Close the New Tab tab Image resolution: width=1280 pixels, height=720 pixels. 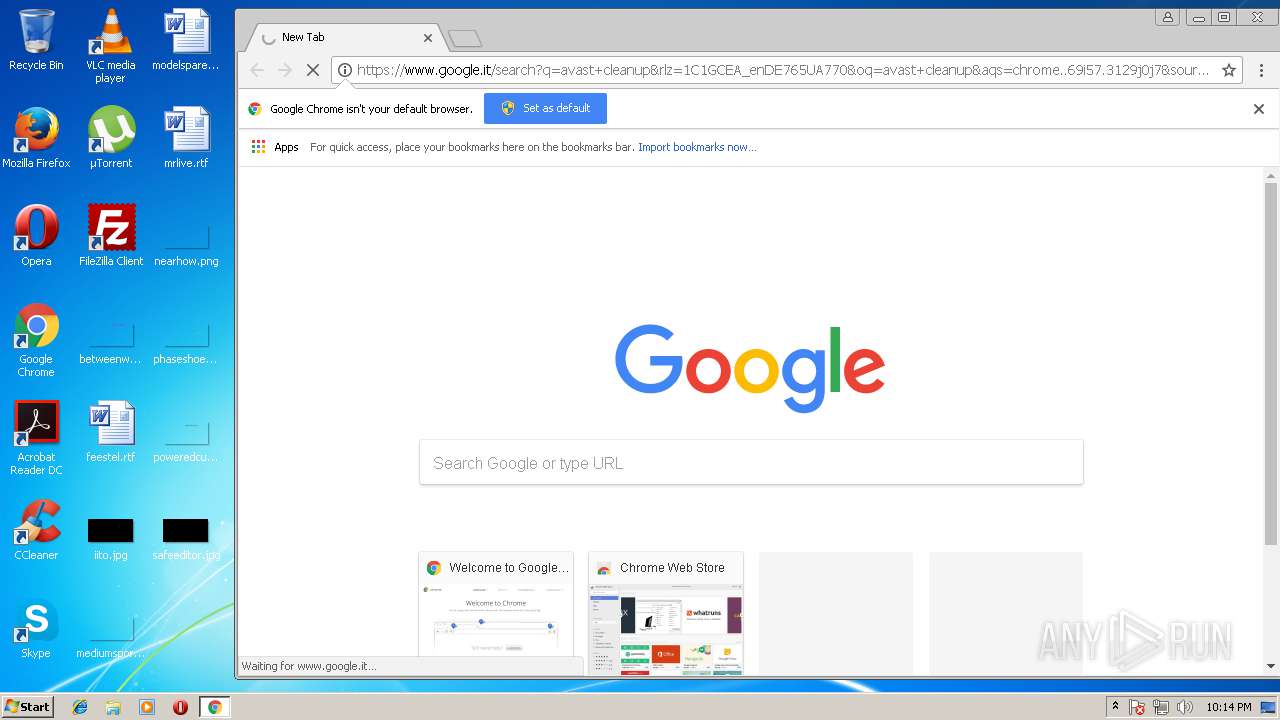coord(428,38)
